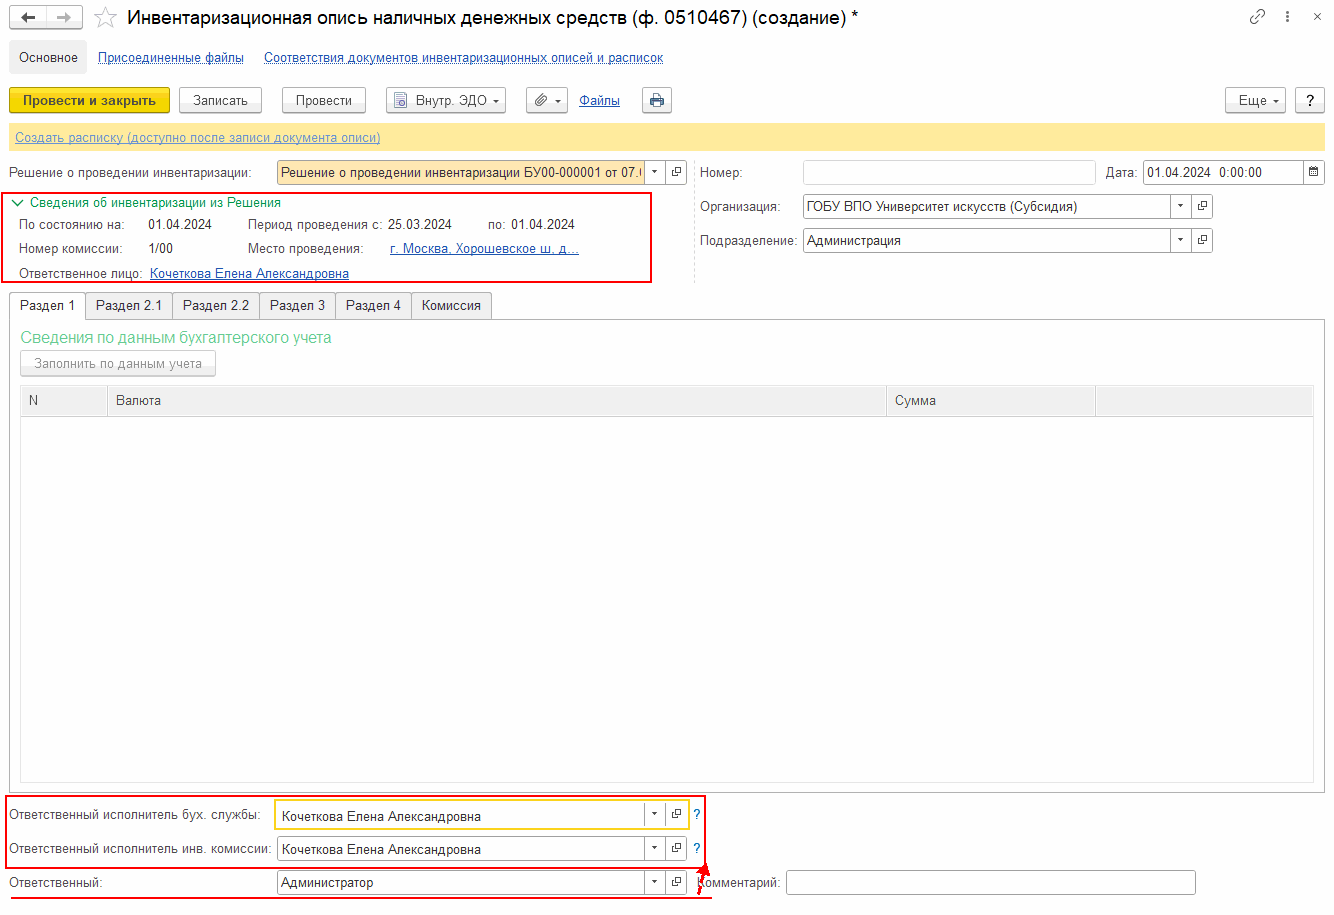Switch to Раздел 1 tab
1334x915 pixels.
pyautogui.click(x=47, y=306)
